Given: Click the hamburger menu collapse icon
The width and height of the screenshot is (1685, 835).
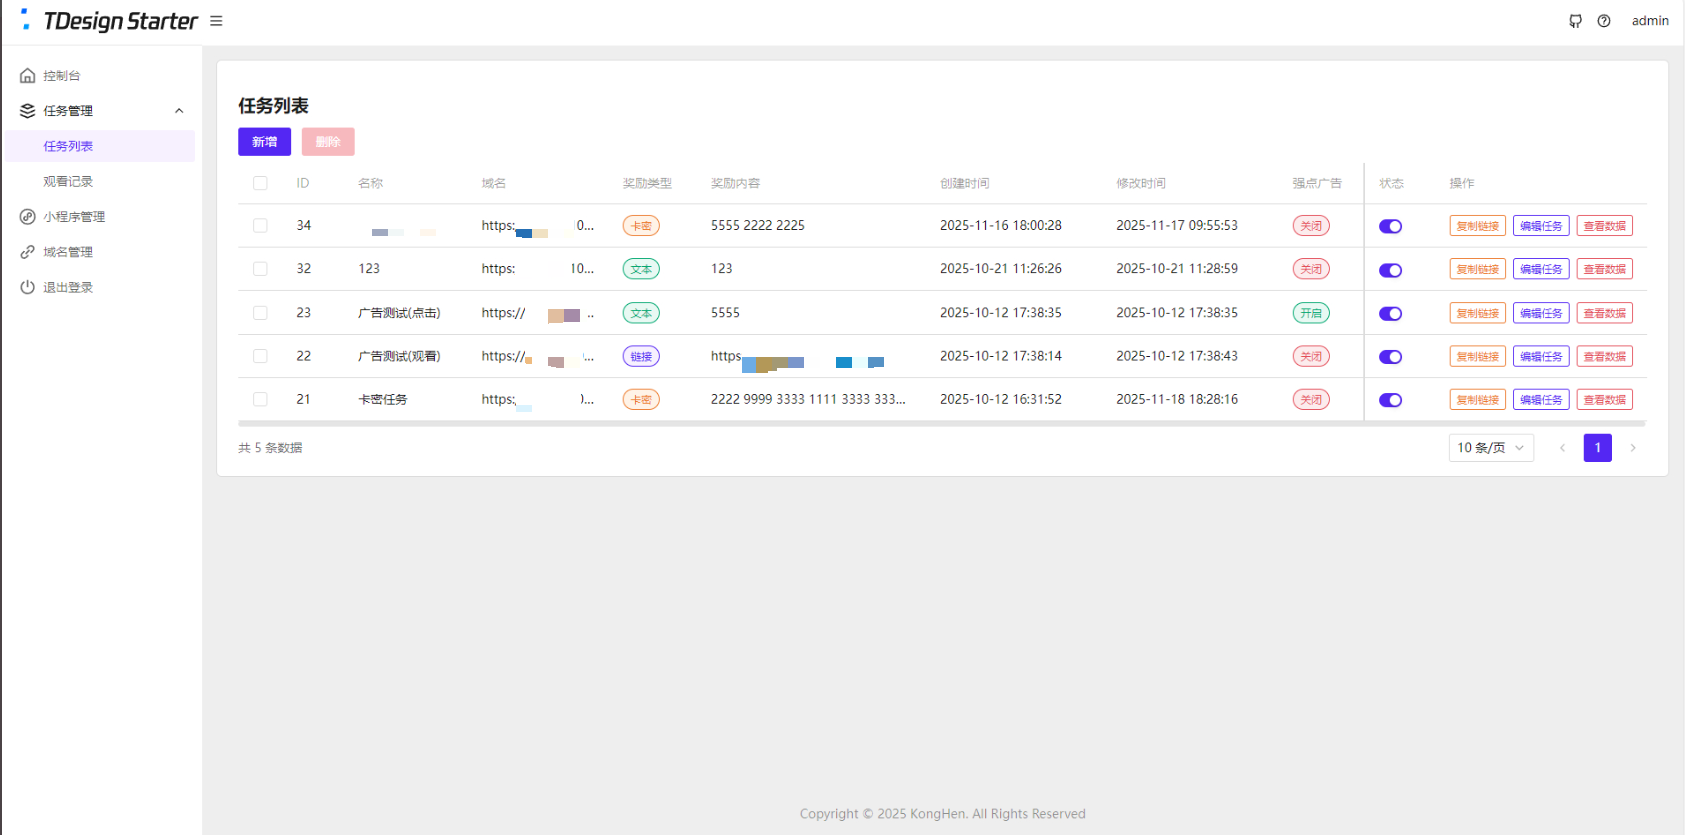Looking at the screenshot, I should (216, 21).
